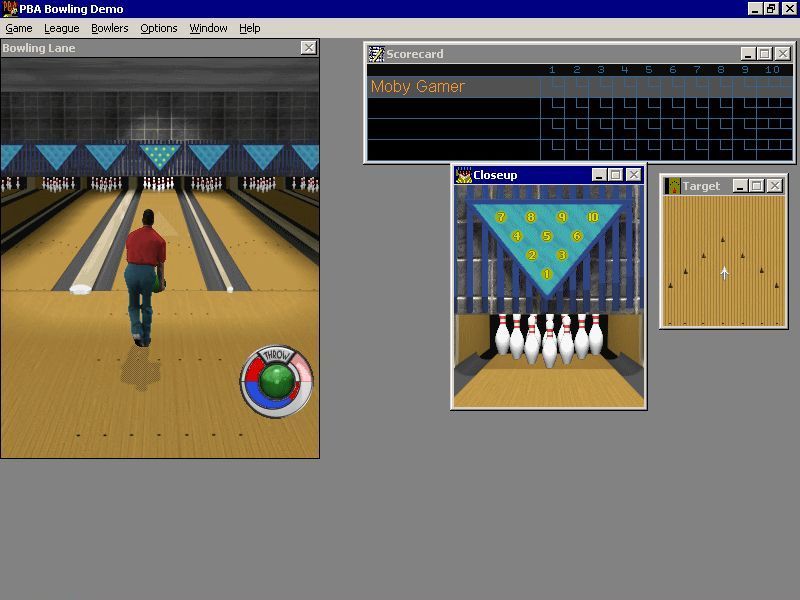Click pin 1 indicator in Closeup

click(547, 274)
